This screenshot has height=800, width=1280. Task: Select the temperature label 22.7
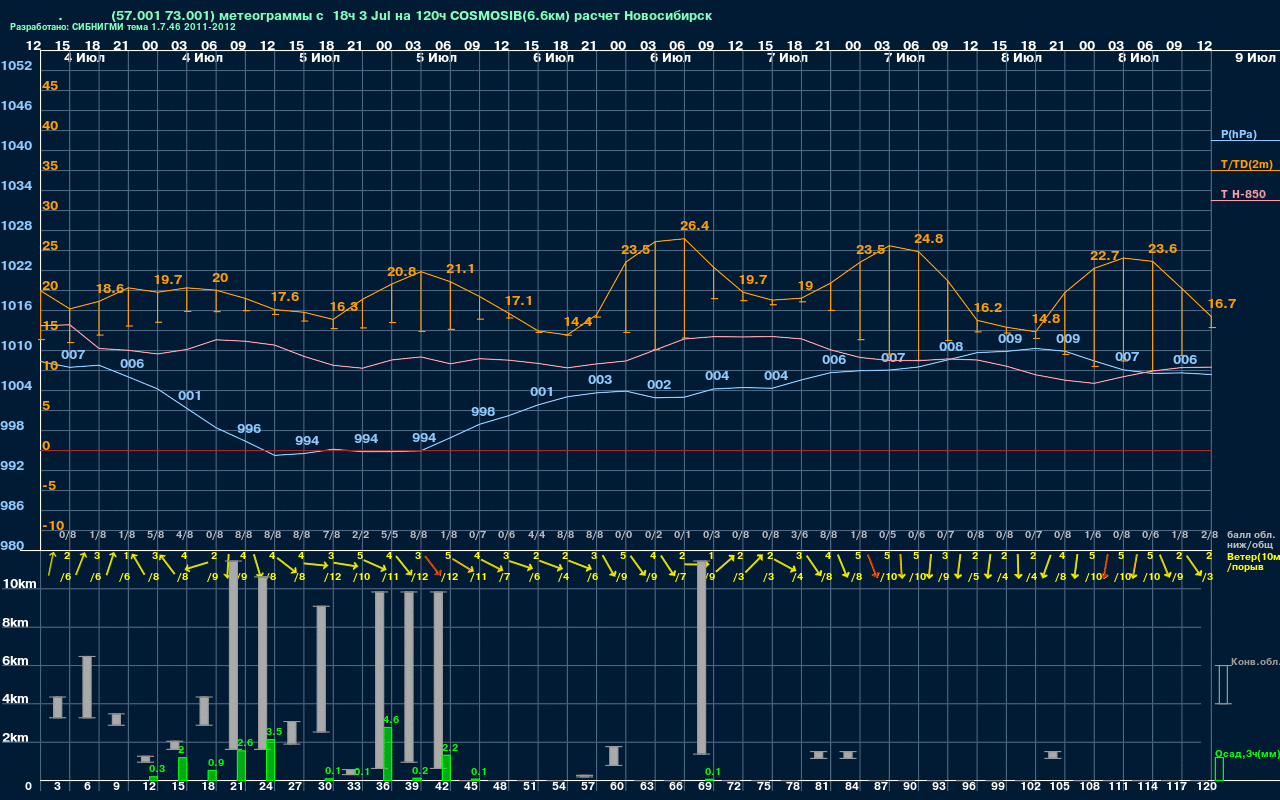click(x=1104, y=256)
